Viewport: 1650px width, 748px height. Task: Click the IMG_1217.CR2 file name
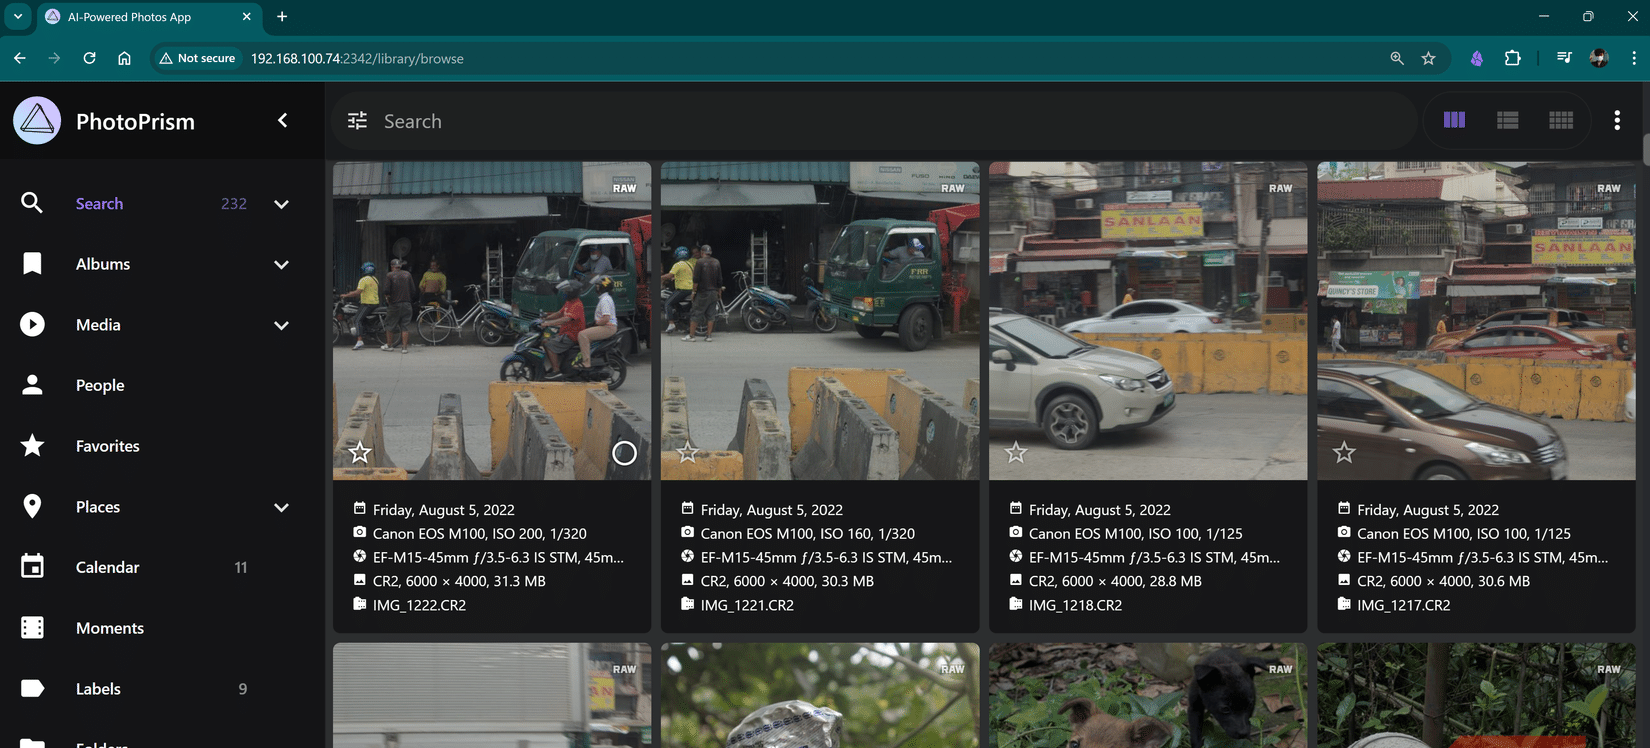click(x=1403, y=605)
